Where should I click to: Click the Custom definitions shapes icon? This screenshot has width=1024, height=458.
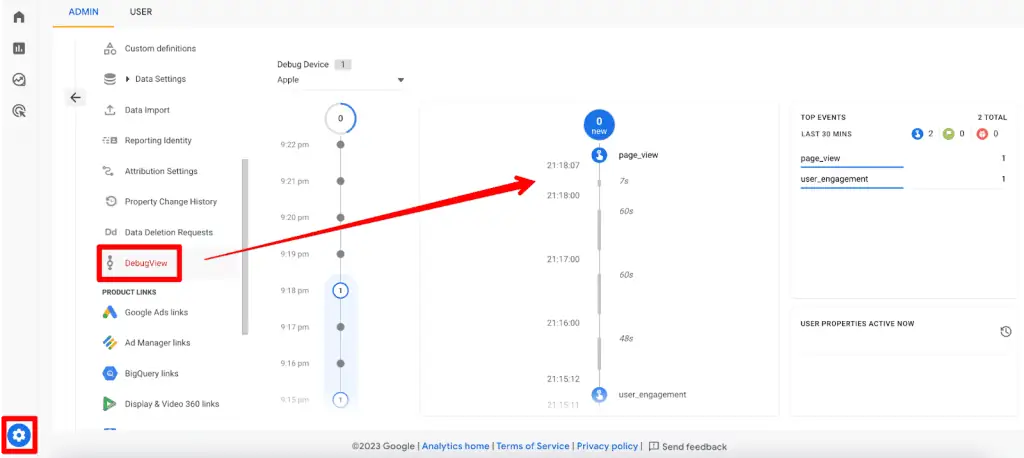click(110, 48)
